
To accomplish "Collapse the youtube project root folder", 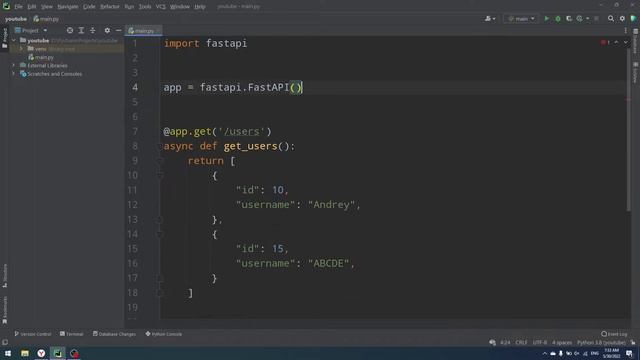I will 14,40.
